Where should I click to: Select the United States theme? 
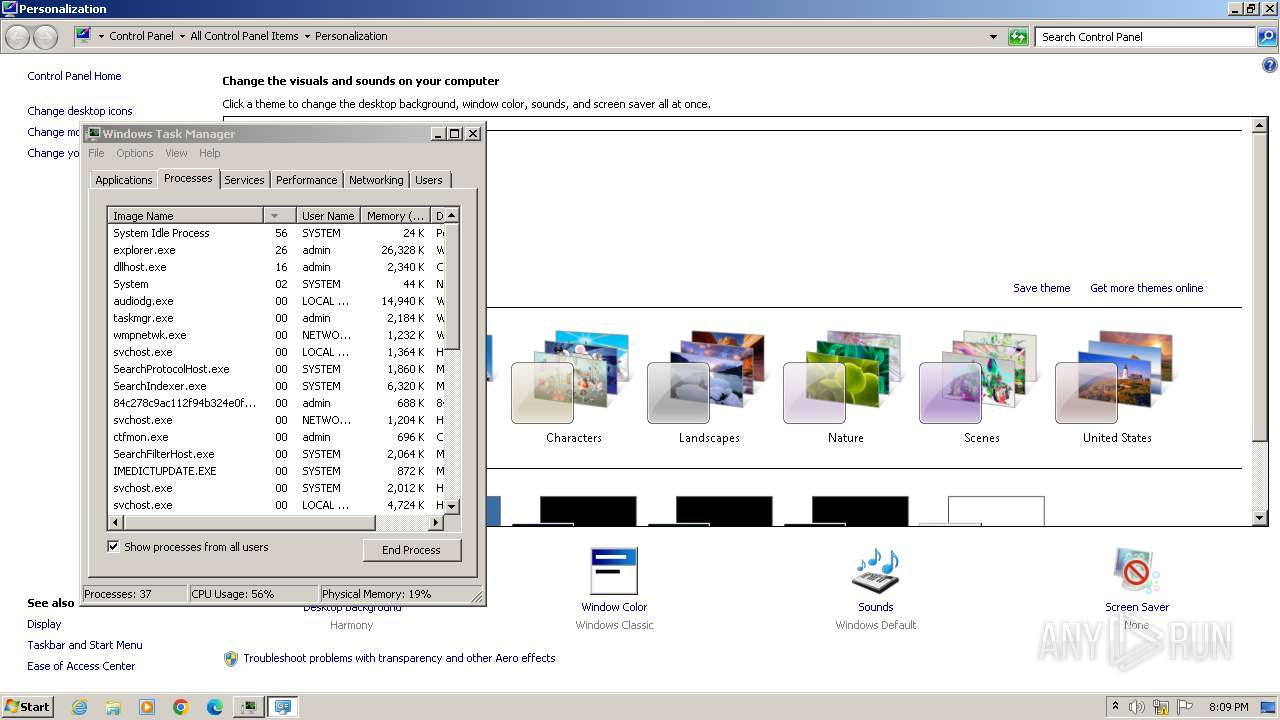click(1117, 388)
